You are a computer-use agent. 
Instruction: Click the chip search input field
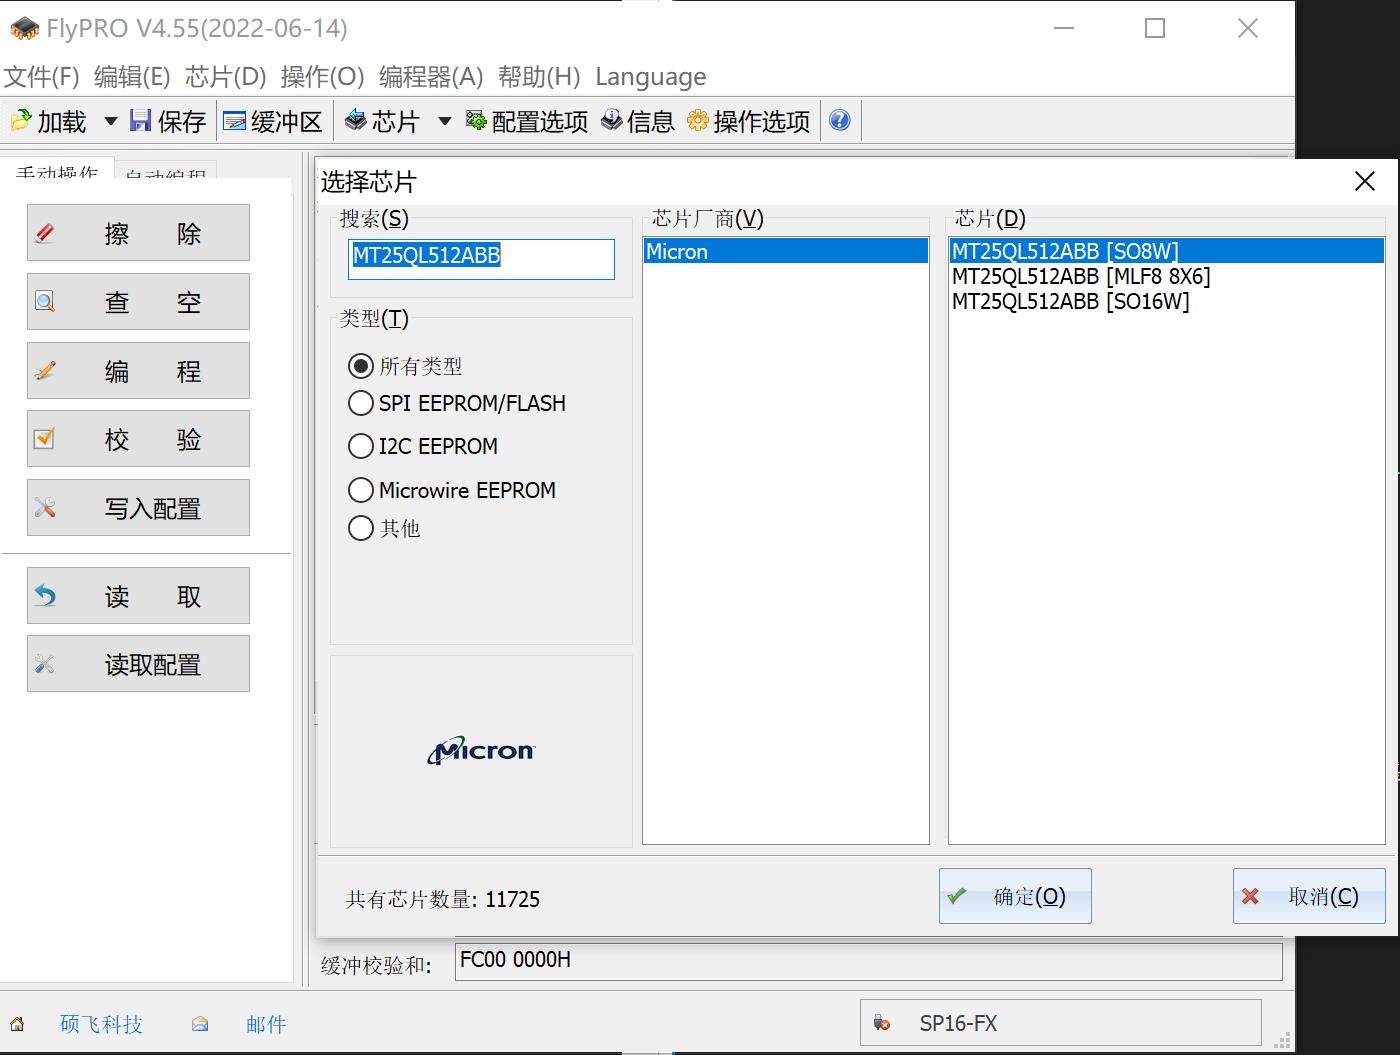pyautogui.click(x=481, y=258)
